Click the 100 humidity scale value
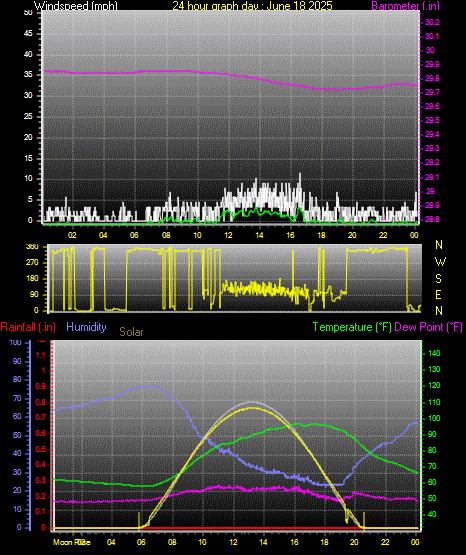This screenshot has height=555, width=466. tap(15, 343)
